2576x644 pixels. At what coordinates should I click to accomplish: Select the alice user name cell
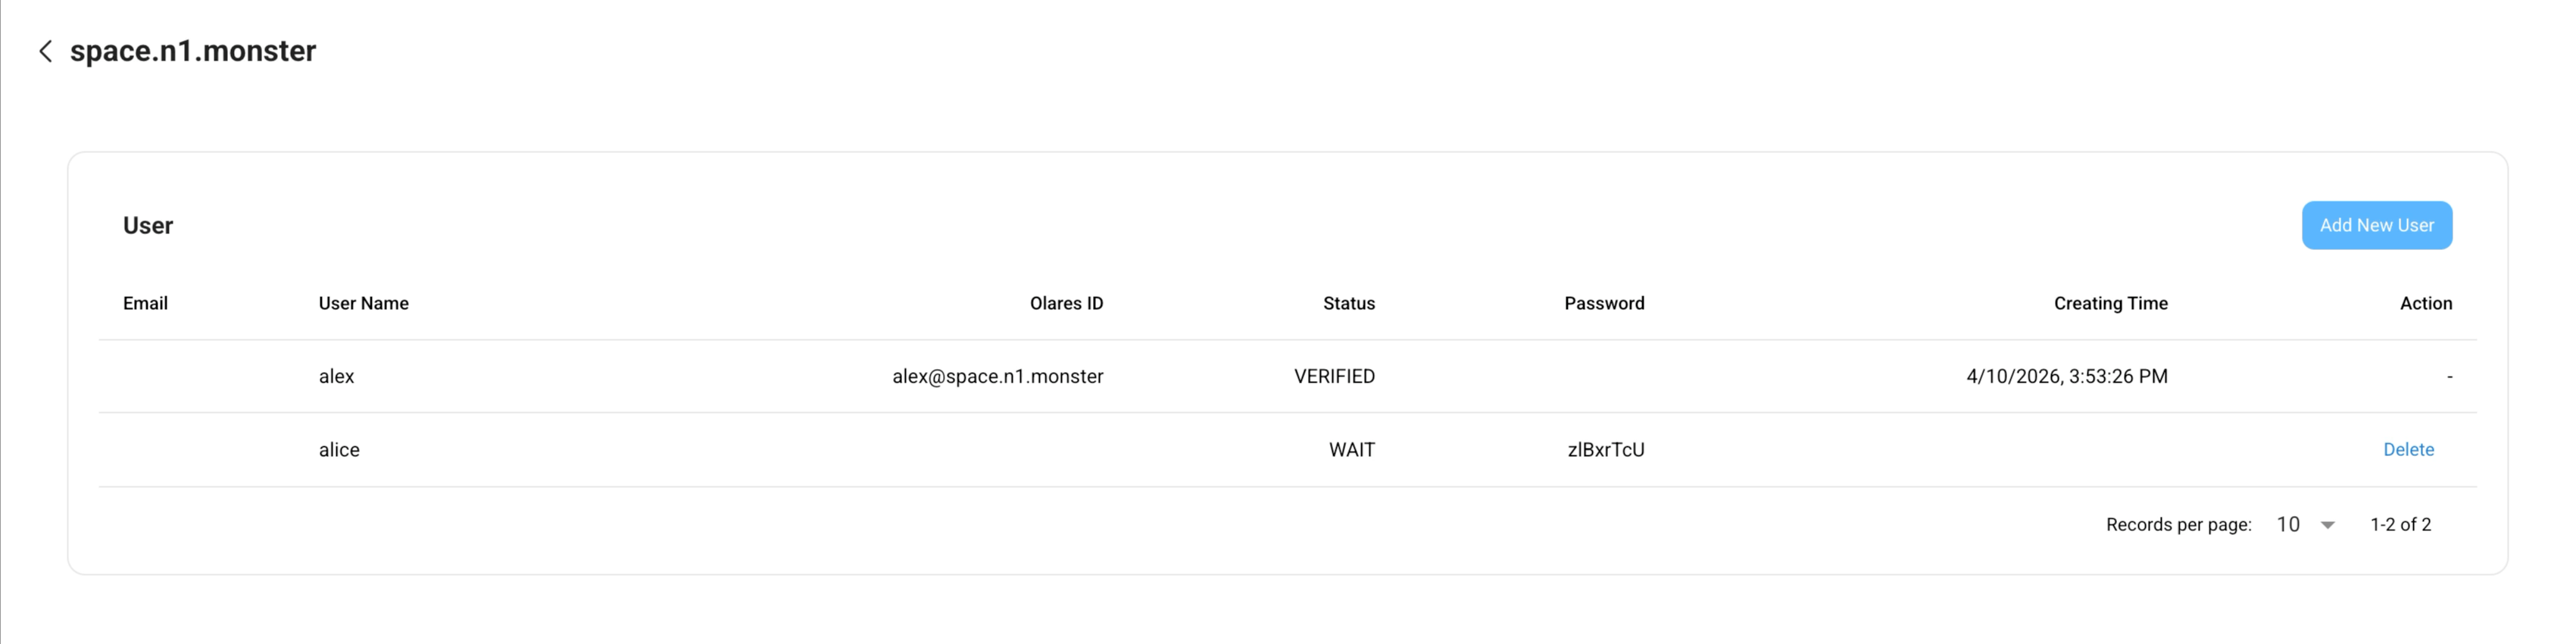tap(339, 450)
